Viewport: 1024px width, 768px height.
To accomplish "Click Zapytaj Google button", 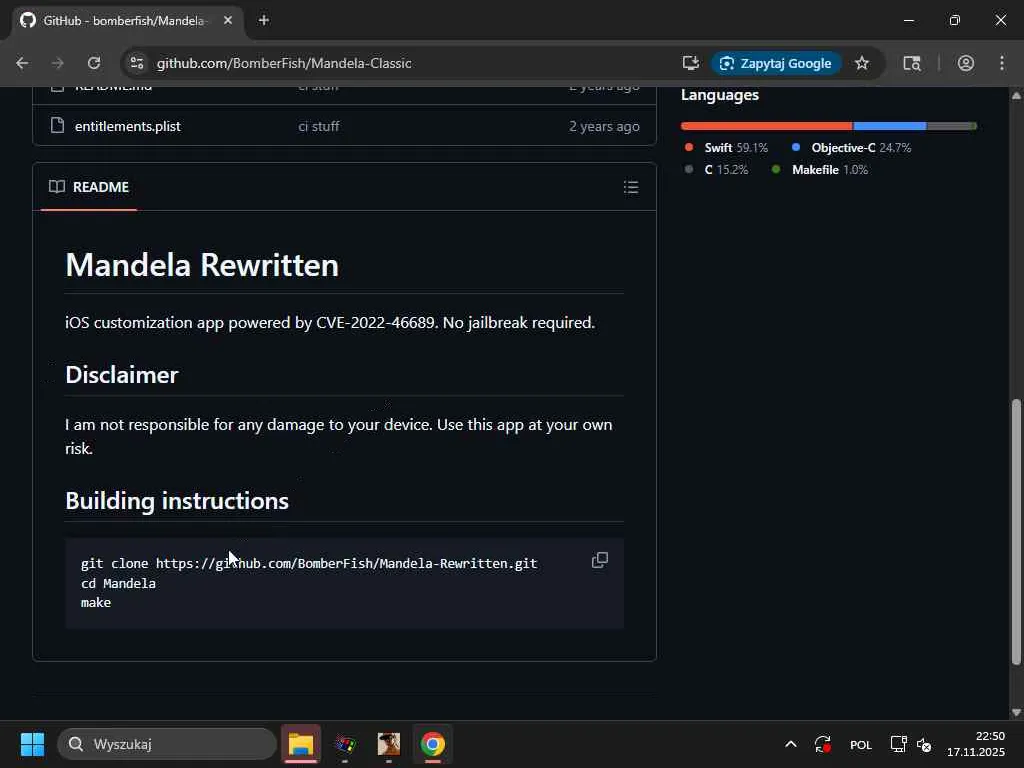I will pyautogui.click(x=776, y=63).
